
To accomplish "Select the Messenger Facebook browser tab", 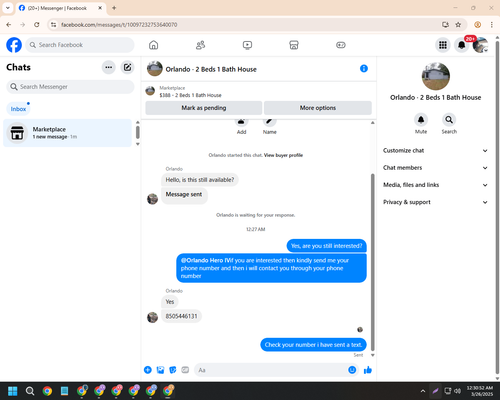I will tap(60, 8).
